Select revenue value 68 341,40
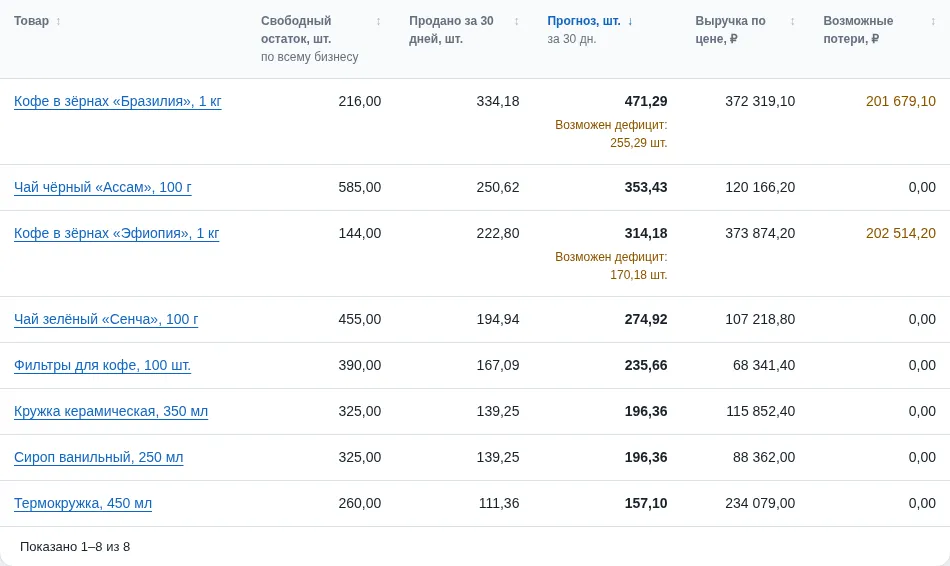The height and width of the screenshot is (566, 950). coord(764,365)
